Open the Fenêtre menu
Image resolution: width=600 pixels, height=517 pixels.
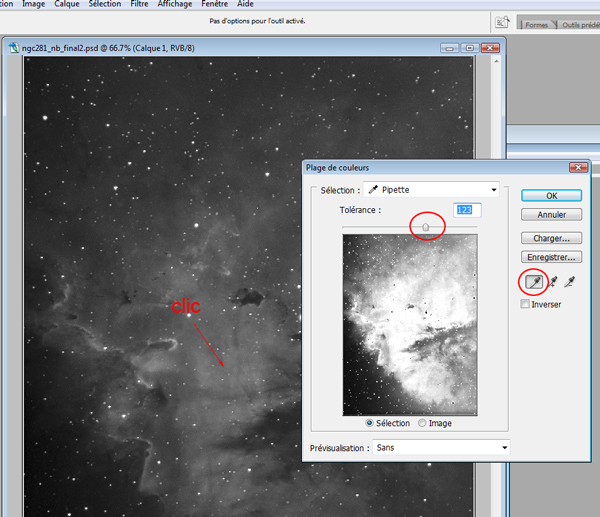215,4
